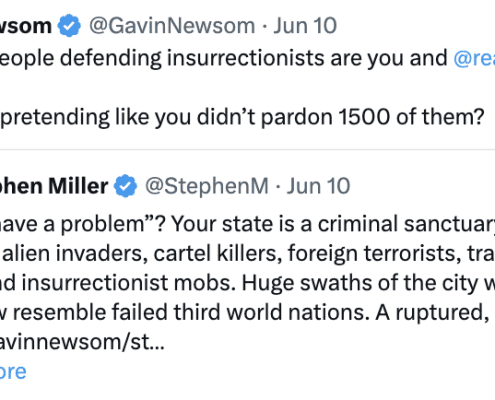Click the line about pardoning 1500 of them
This screenshot has height=400, width=495.
pyautogui.click(x=242, y=117)
